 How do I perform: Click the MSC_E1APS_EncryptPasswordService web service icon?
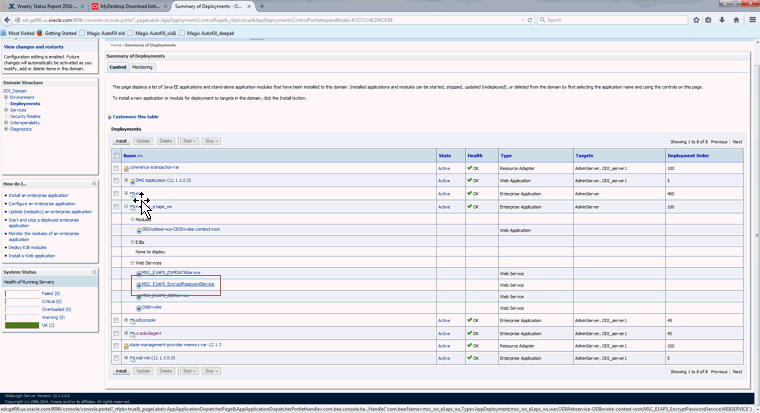[139, 285]
